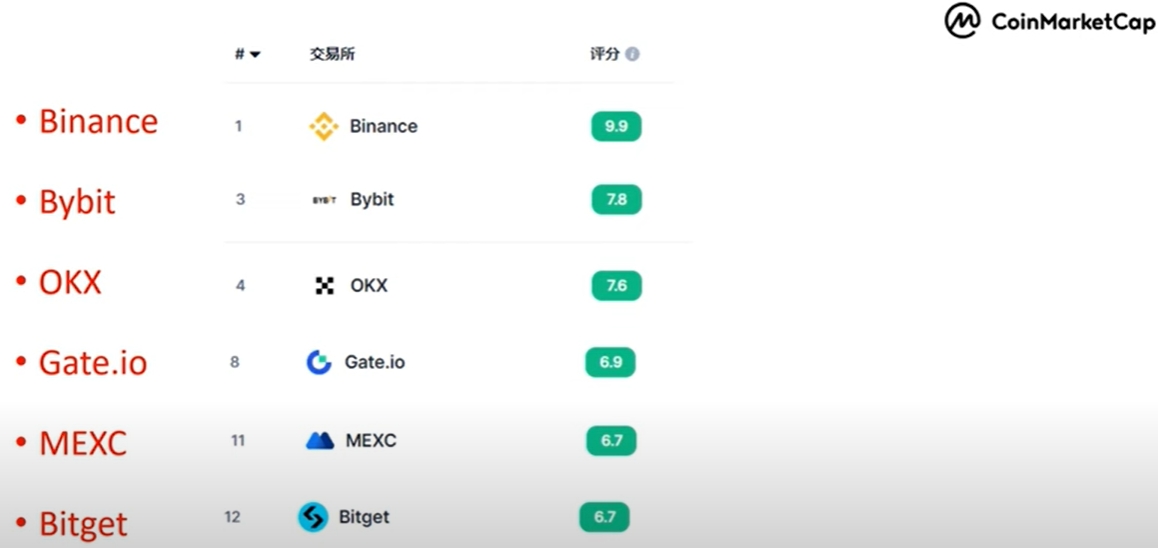Open the OKX exchange name link
Viewport: 1158px width, 548px height.
click(x=369, y=286)
